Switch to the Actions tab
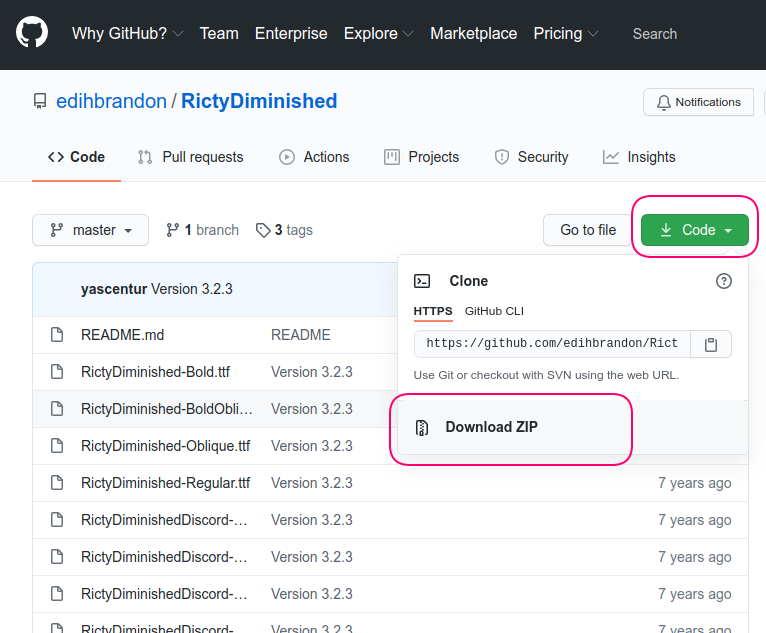 pos(314,157)
